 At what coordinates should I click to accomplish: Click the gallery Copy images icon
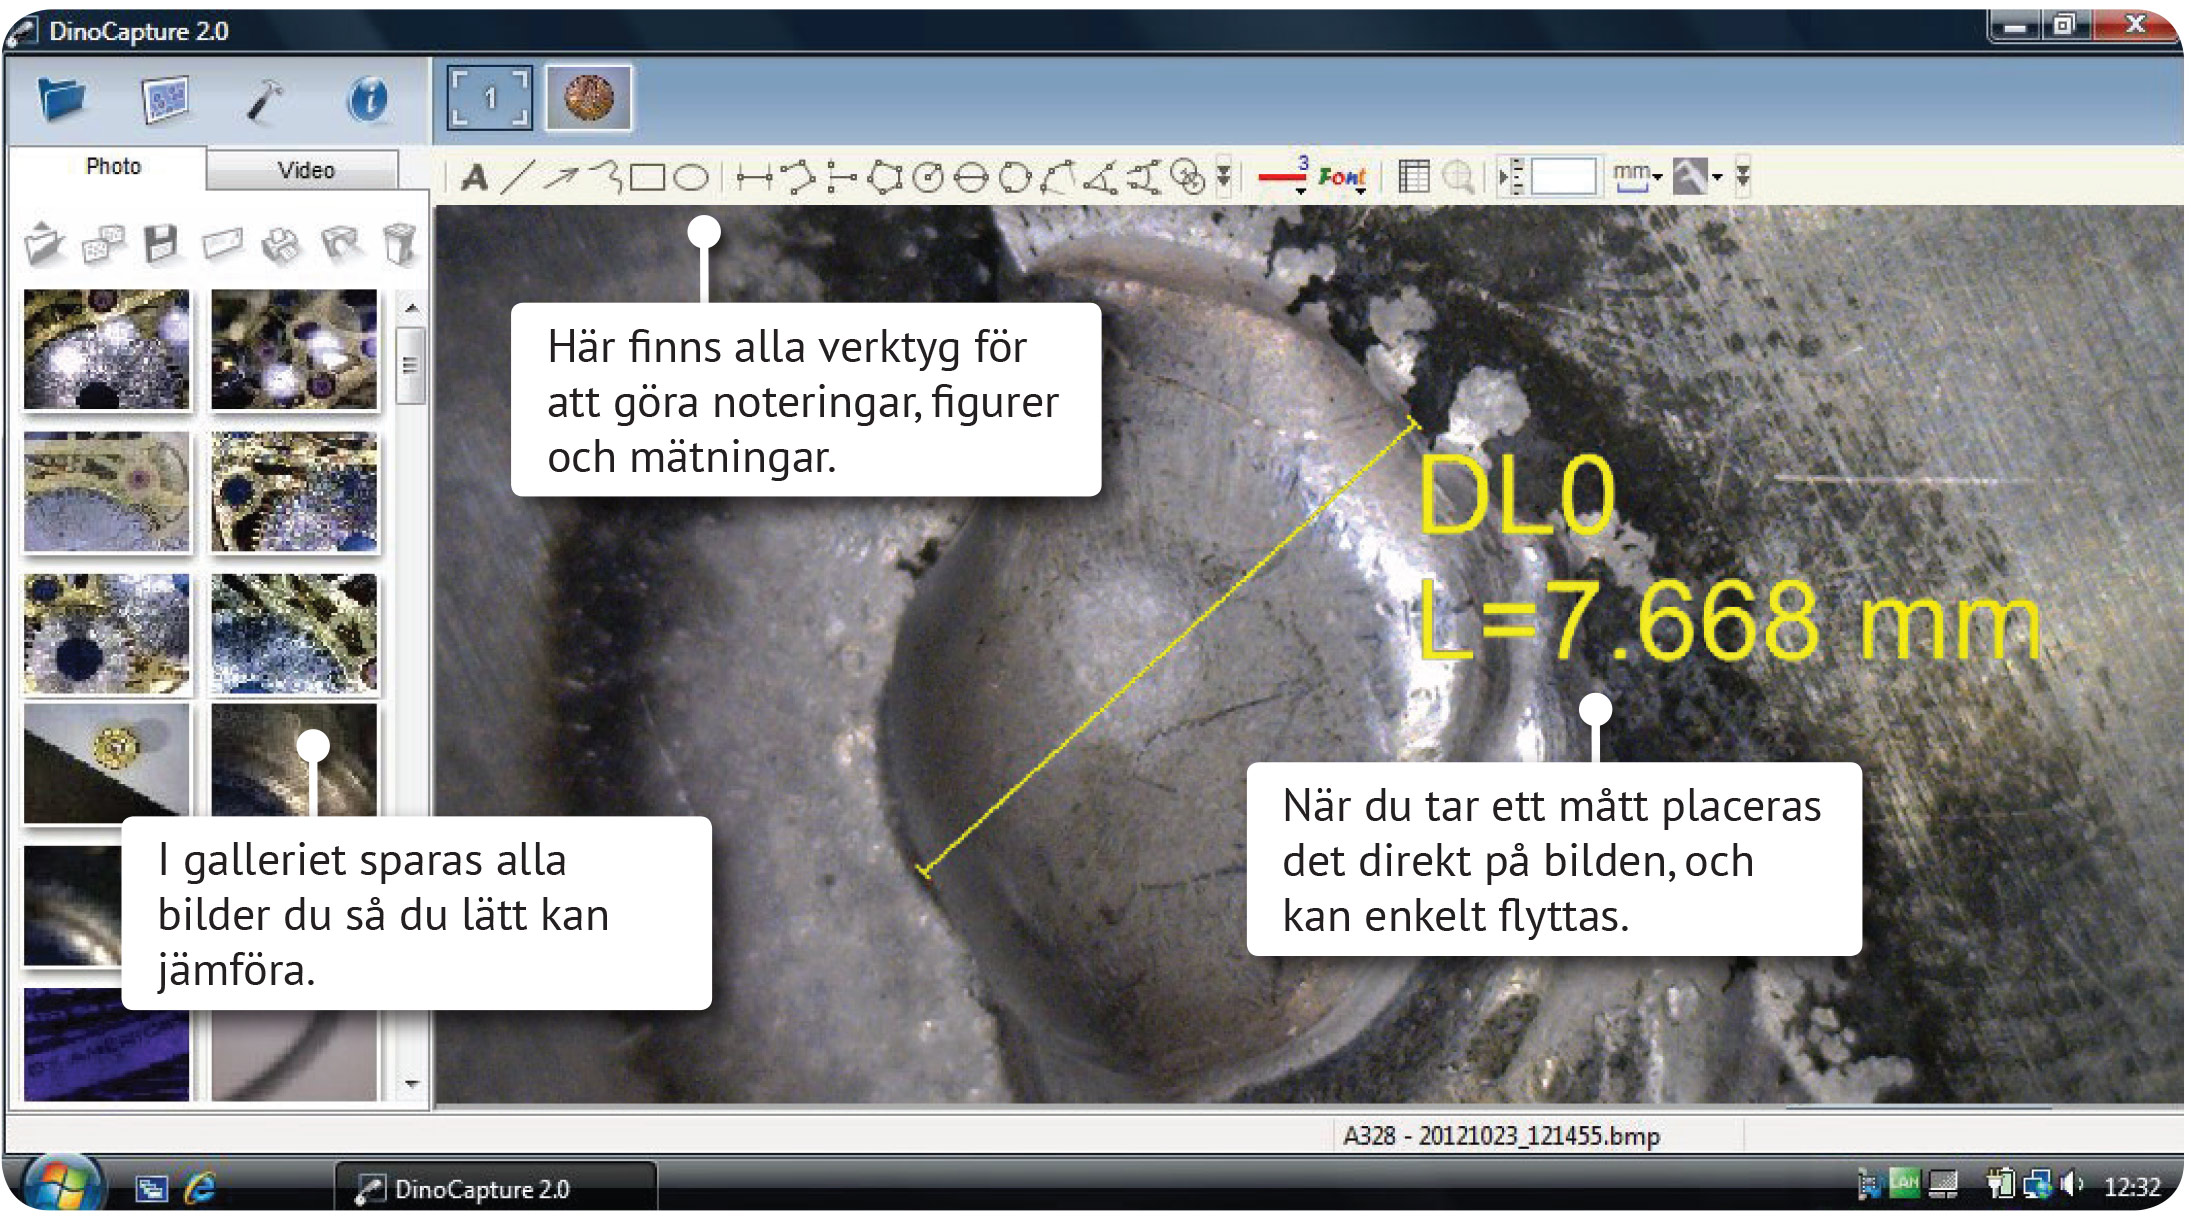[104, 243]
